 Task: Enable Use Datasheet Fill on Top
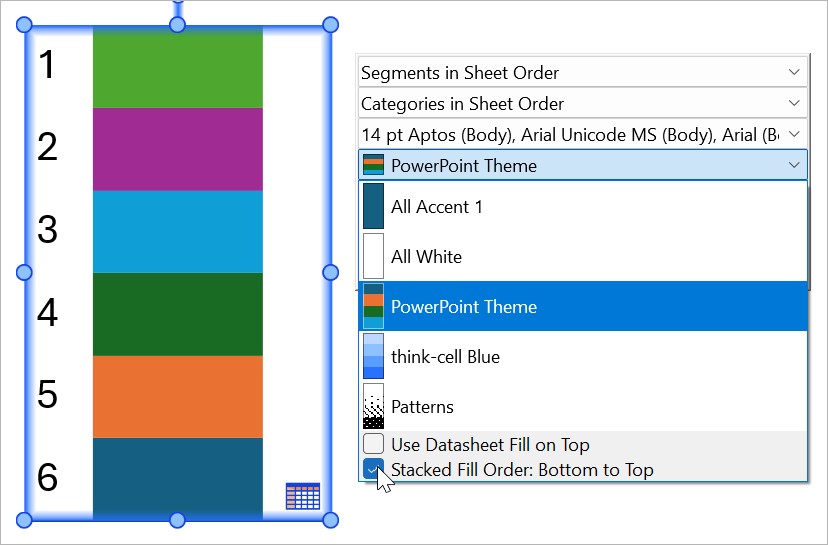pyautogui.click(x=374, y=444)
